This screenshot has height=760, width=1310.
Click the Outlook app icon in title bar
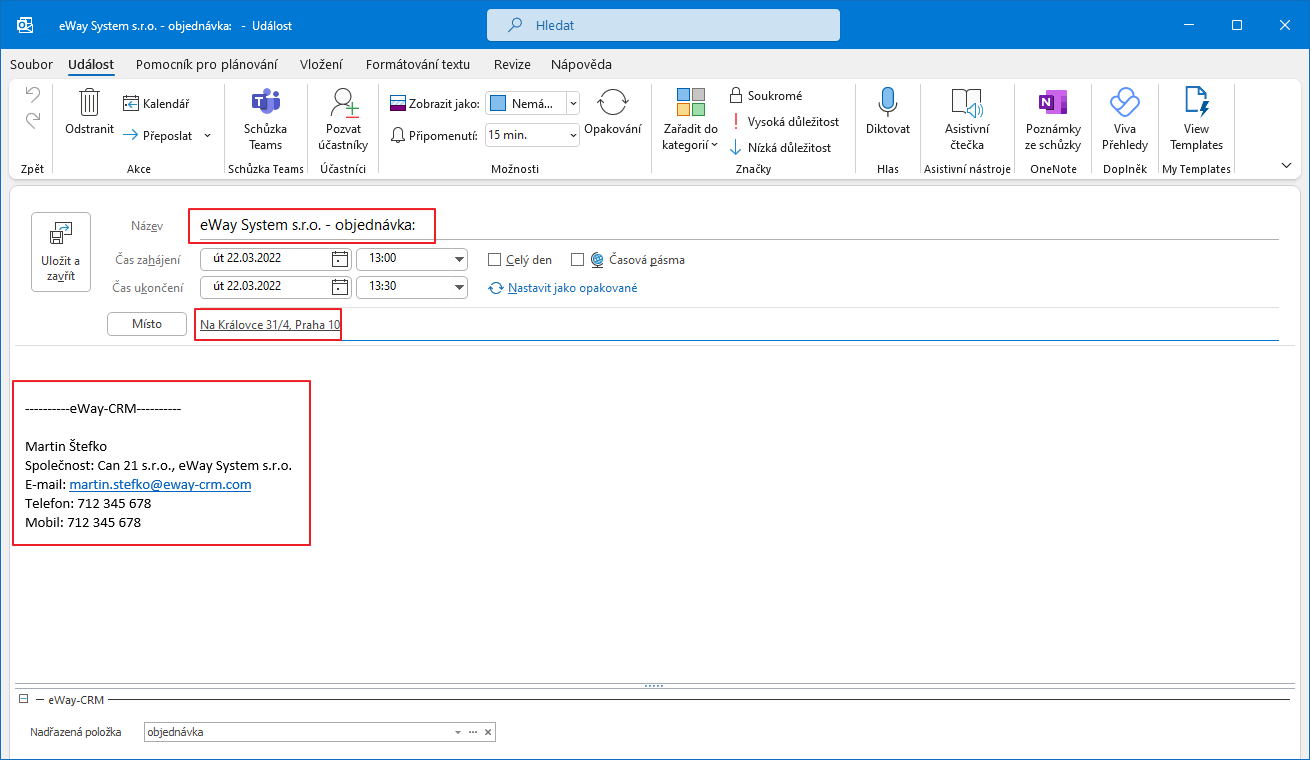(25, 25)
